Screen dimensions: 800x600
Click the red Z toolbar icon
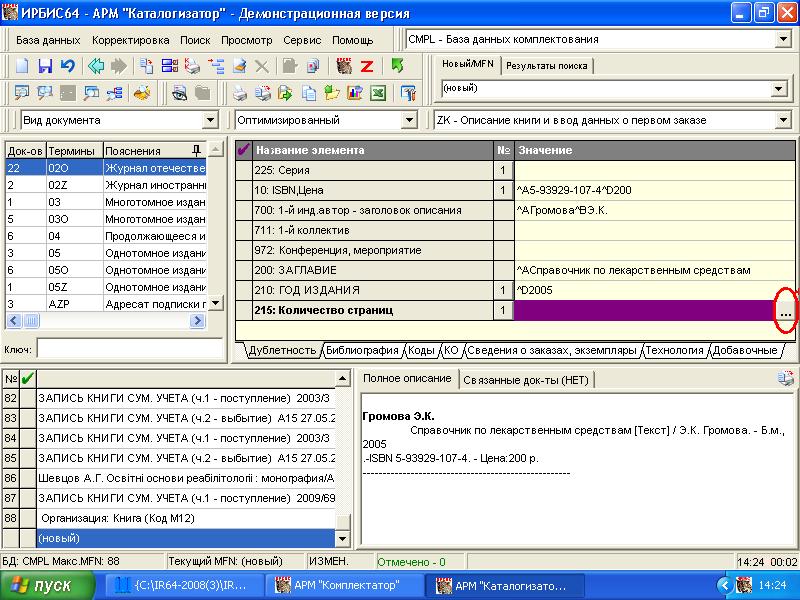point(367,66)
